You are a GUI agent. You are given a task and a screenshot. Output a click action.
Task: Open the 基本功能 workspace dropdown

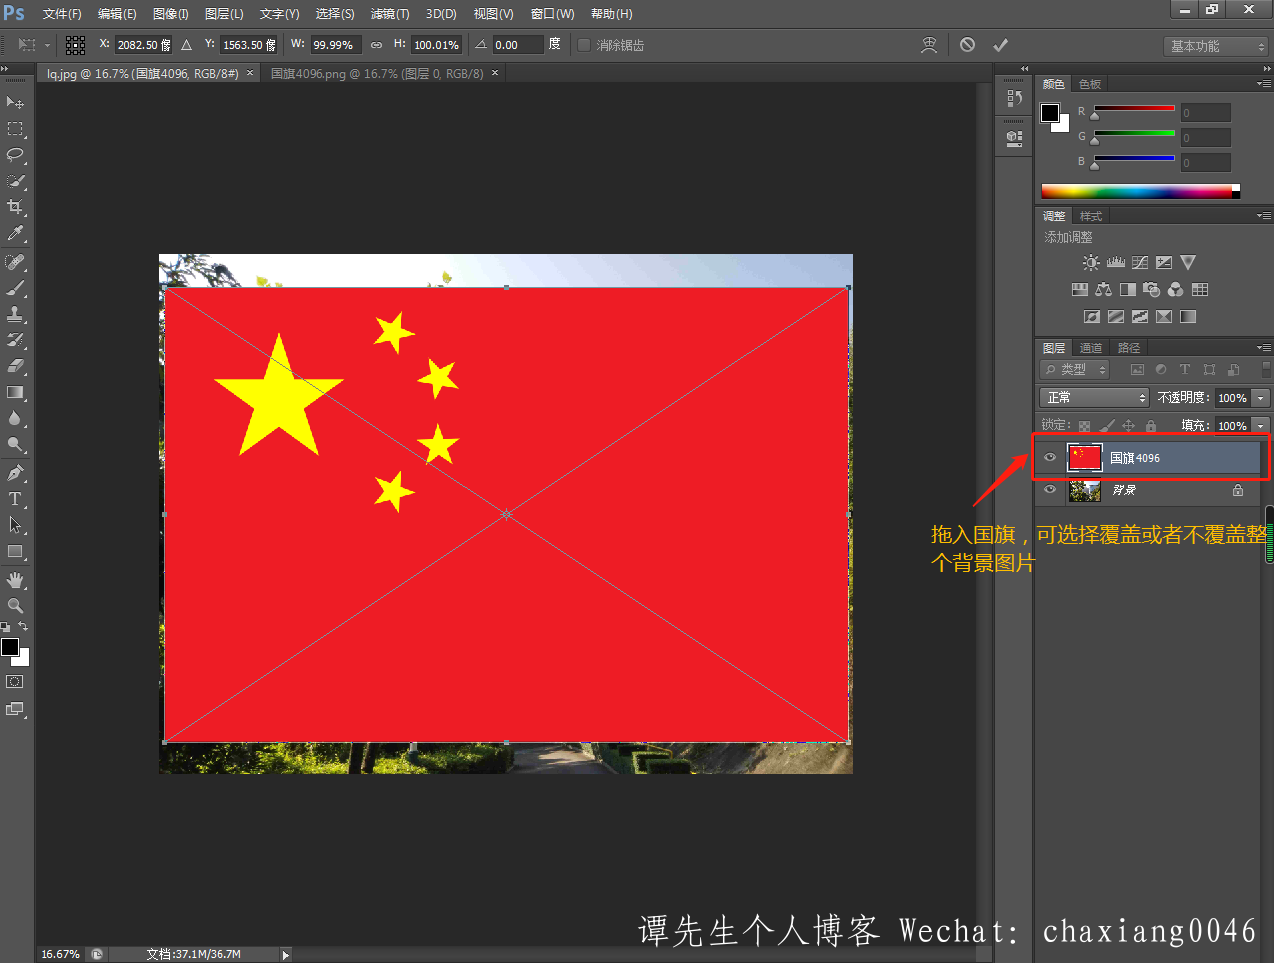(x=1216, y=47)
